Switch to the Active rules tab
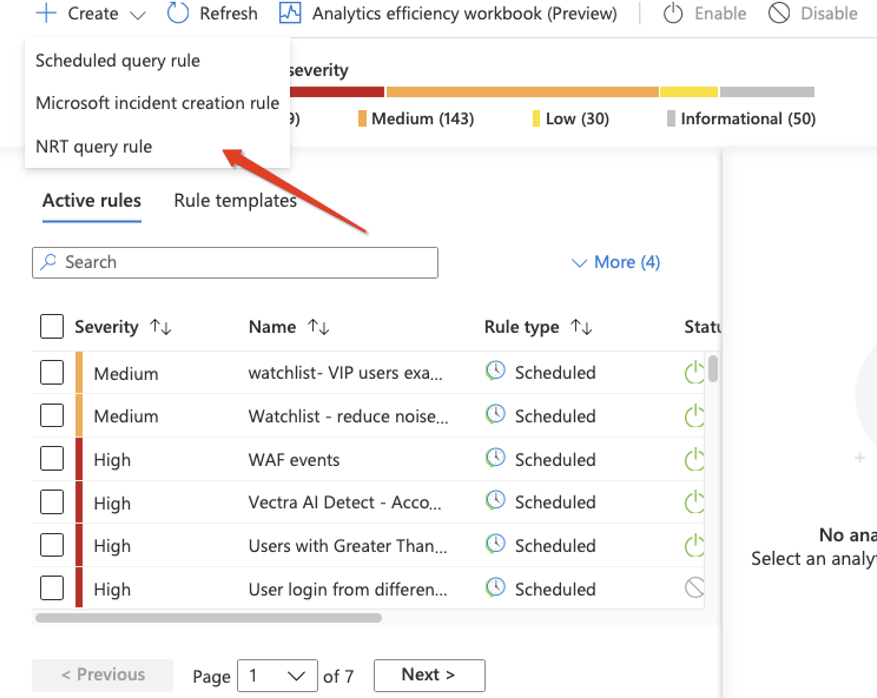877x698 pixels. (92, 200)
